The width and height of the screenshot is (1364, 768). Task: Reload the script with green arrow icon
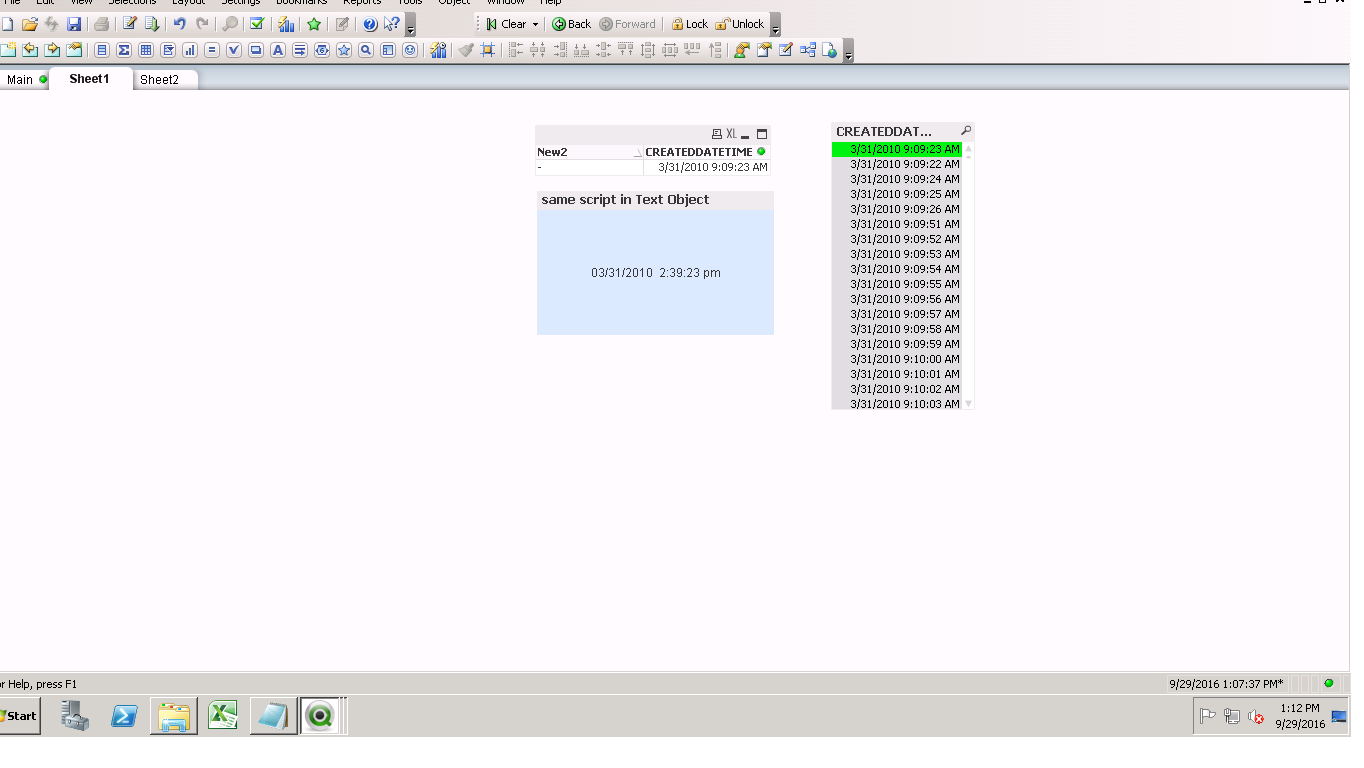pos(152,24)
